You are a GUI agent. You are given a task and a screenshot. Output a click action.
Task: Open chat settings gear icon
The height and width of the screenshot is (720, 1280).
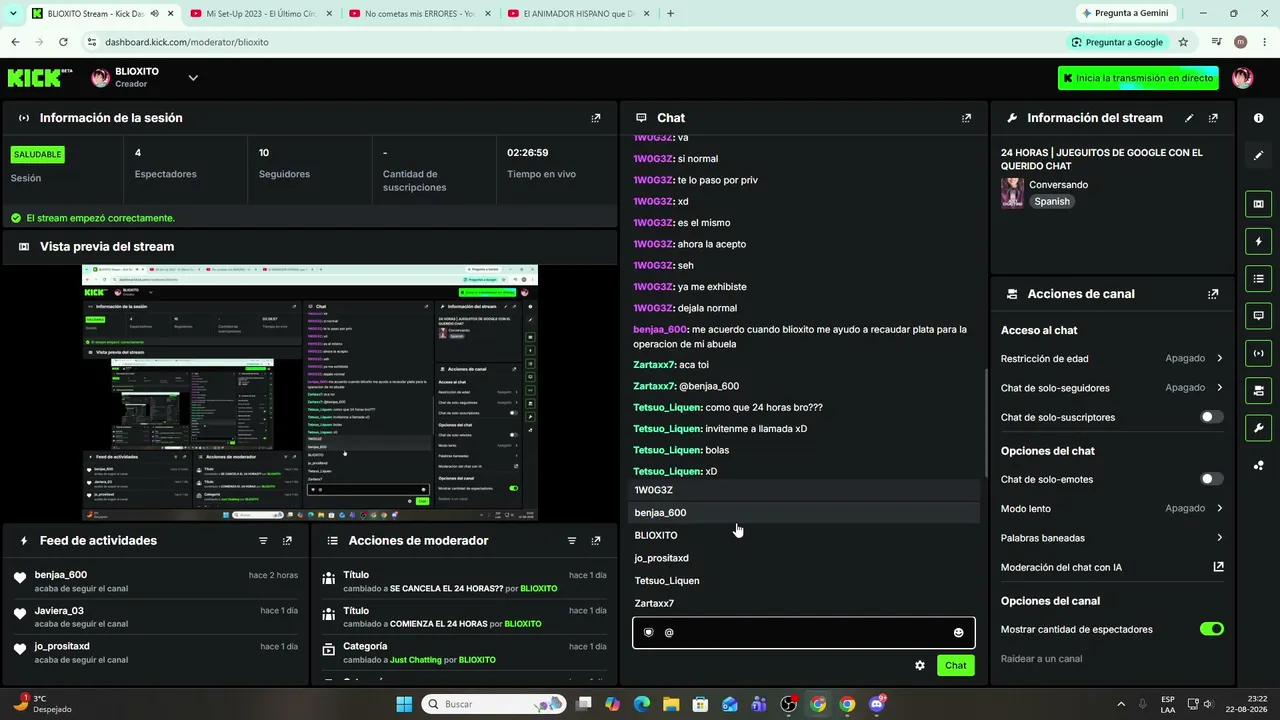click(x=920, y=666)
